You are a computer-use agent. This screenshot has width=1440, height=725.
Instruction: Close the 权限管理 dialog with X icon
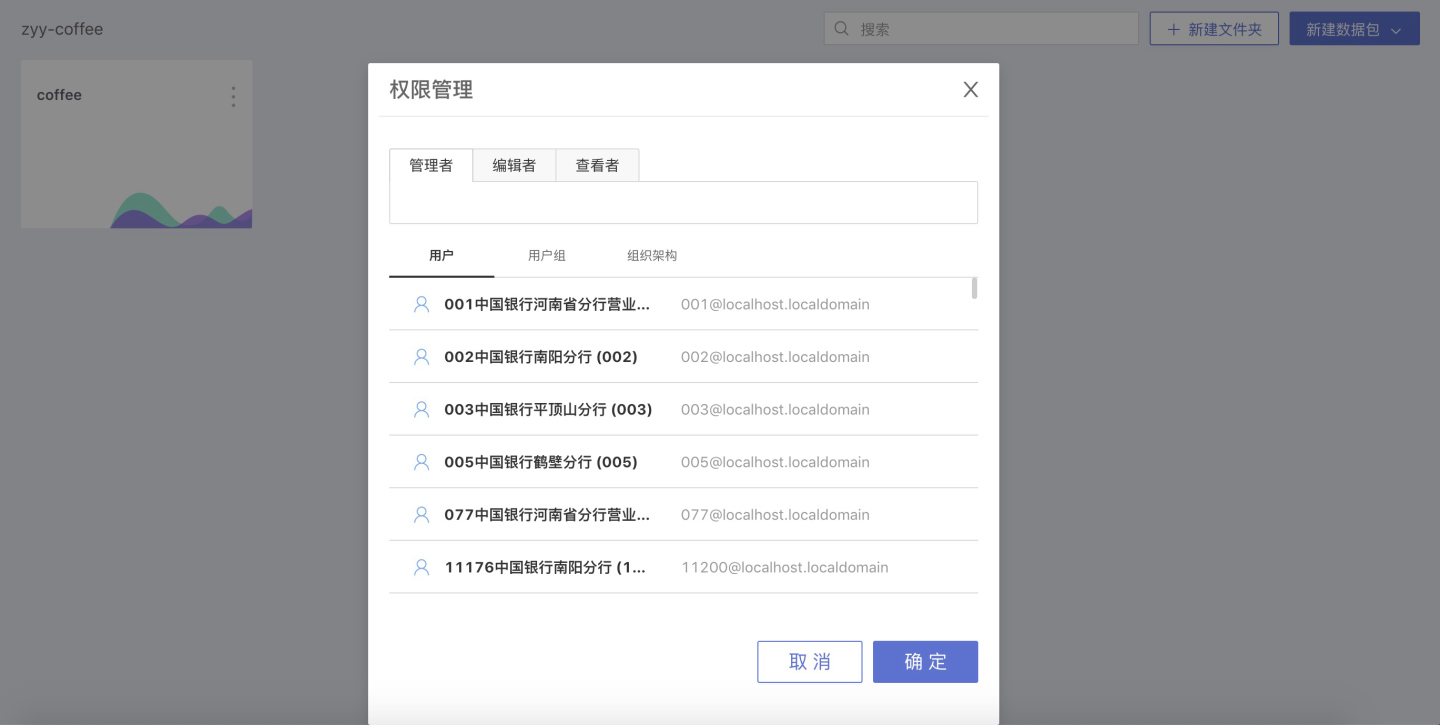coord(970,90)
